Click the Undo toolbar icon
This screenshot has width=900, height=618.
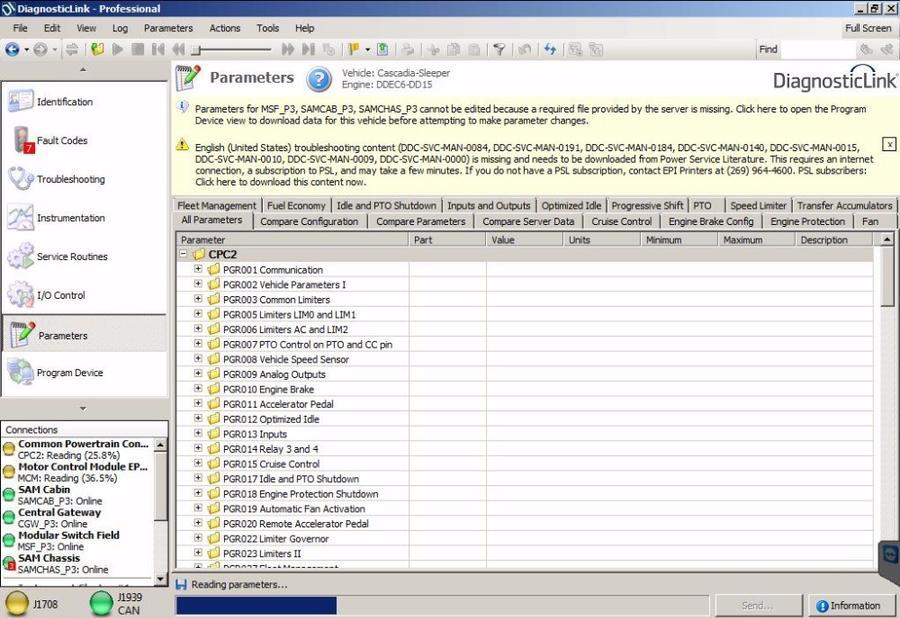coord(525,50)
